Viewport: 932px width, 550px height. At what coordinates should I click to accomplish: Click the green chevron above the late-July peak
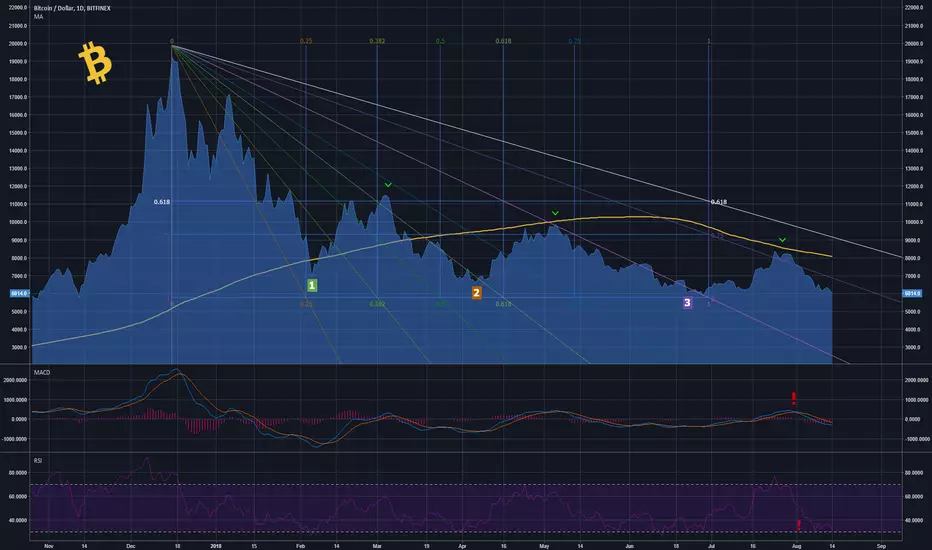(x=783, y=240)
